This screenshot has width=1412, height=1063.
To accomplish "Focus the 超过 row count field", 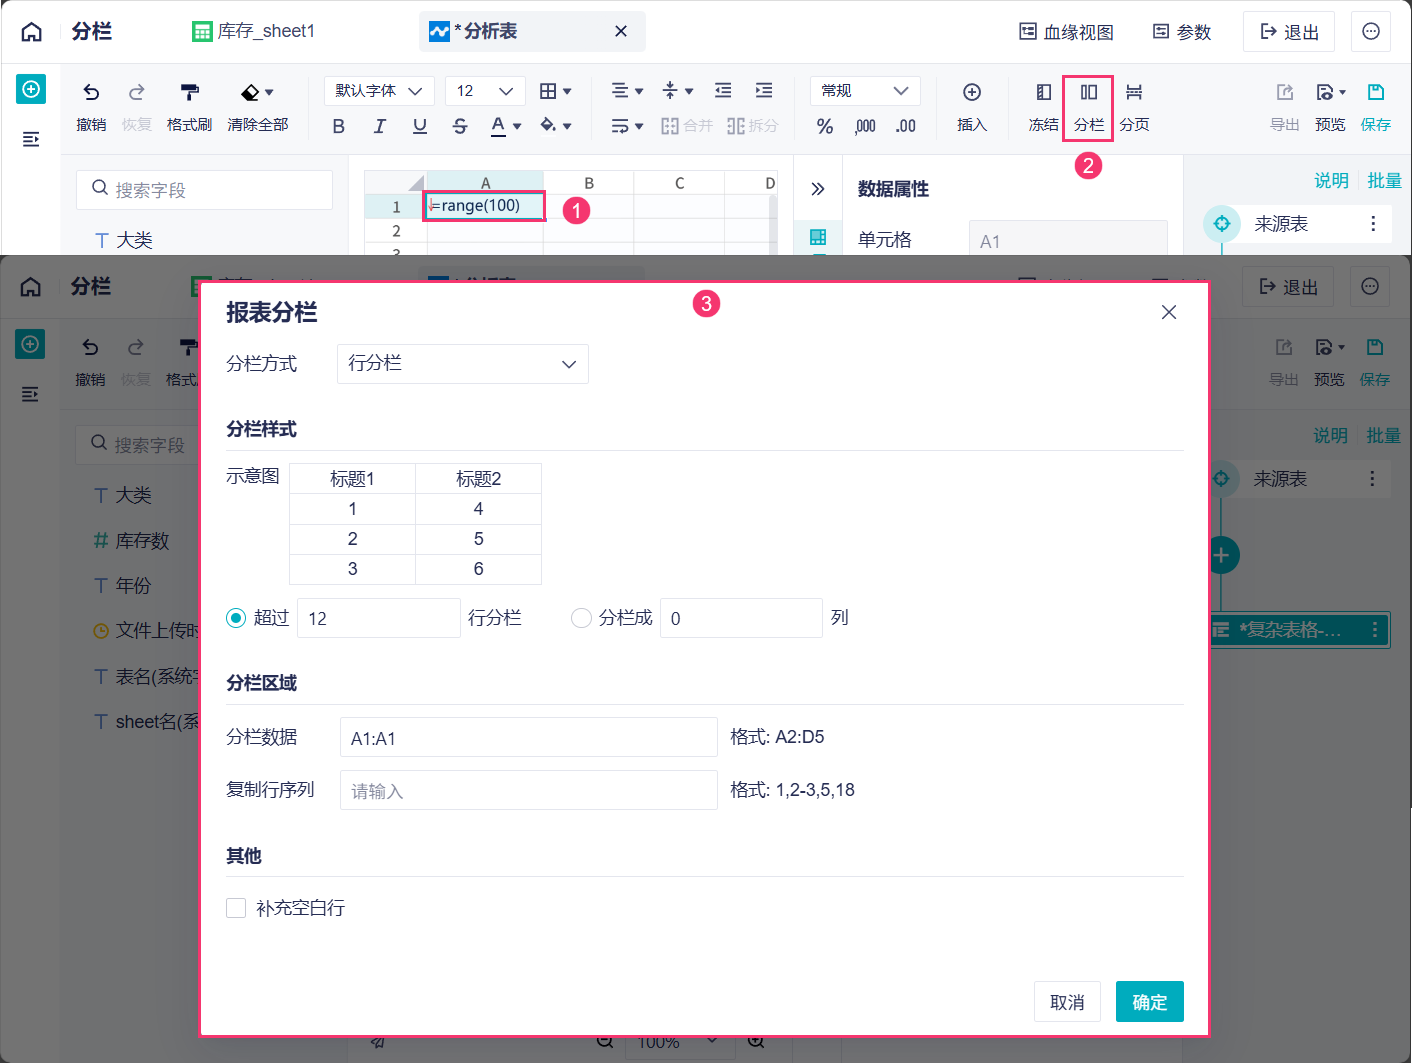I will point(378,618).
